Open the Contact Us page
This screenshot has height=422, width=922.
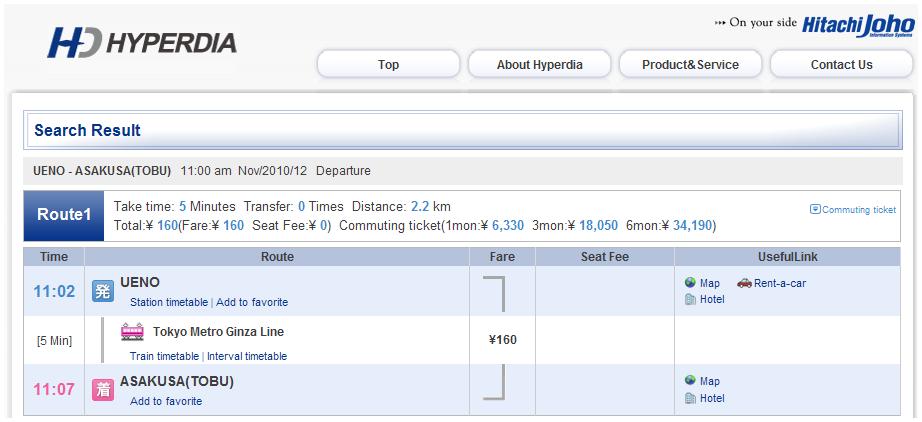click(841, 65)
